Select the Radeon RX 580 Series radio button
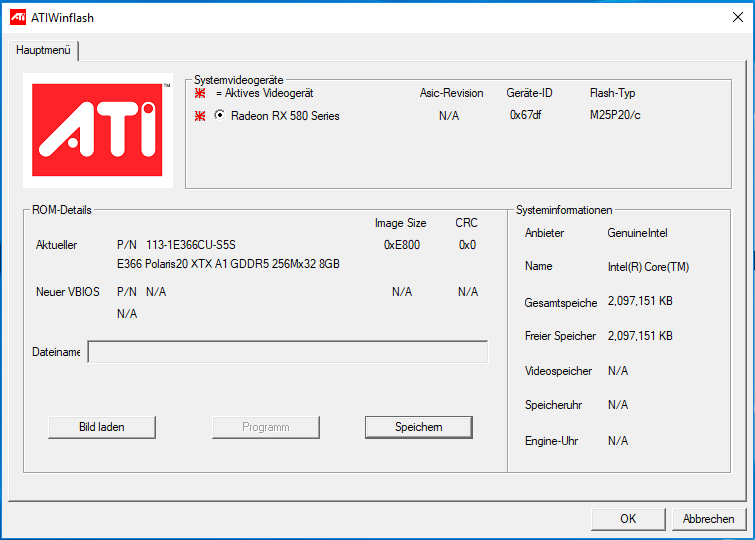Viewport: 755px width, 540px height. (x=219, y=116)
